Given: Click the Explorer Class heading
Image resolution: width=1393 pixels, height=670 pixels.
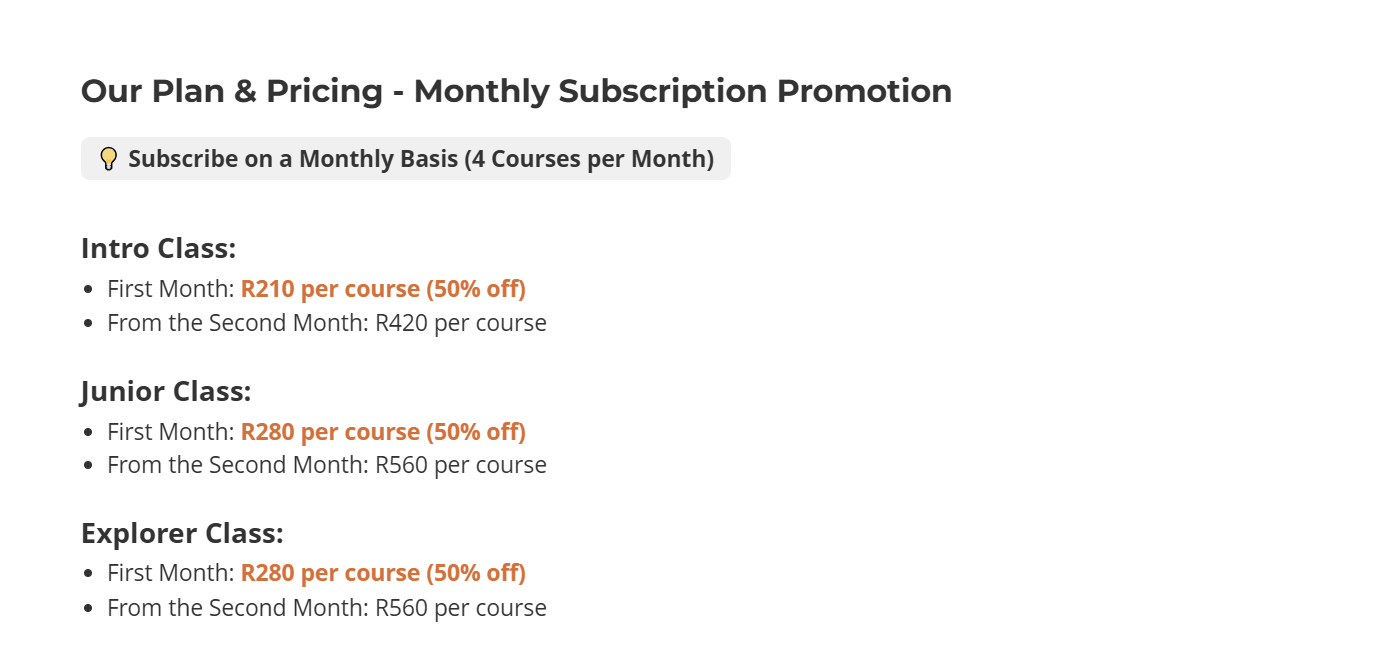Looking at the screenshot, I should [182, 533].
